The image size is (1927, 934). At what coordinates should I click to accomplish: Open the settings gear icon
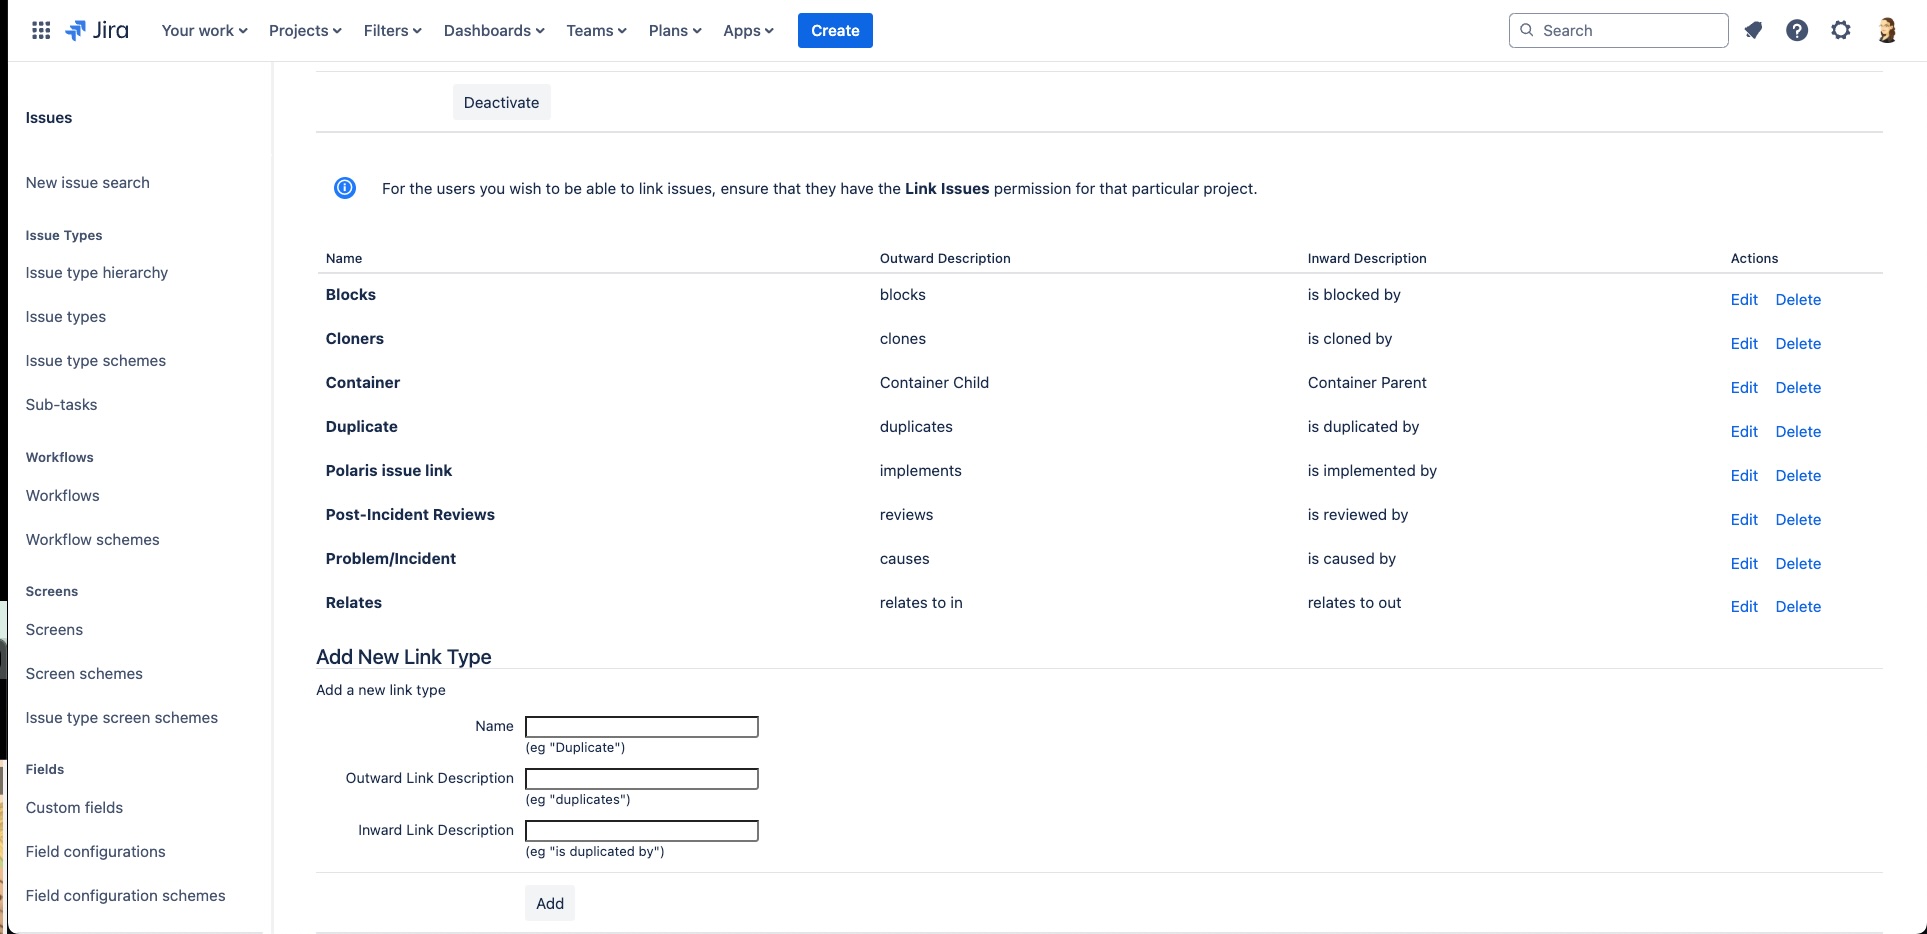(1841, 30)
